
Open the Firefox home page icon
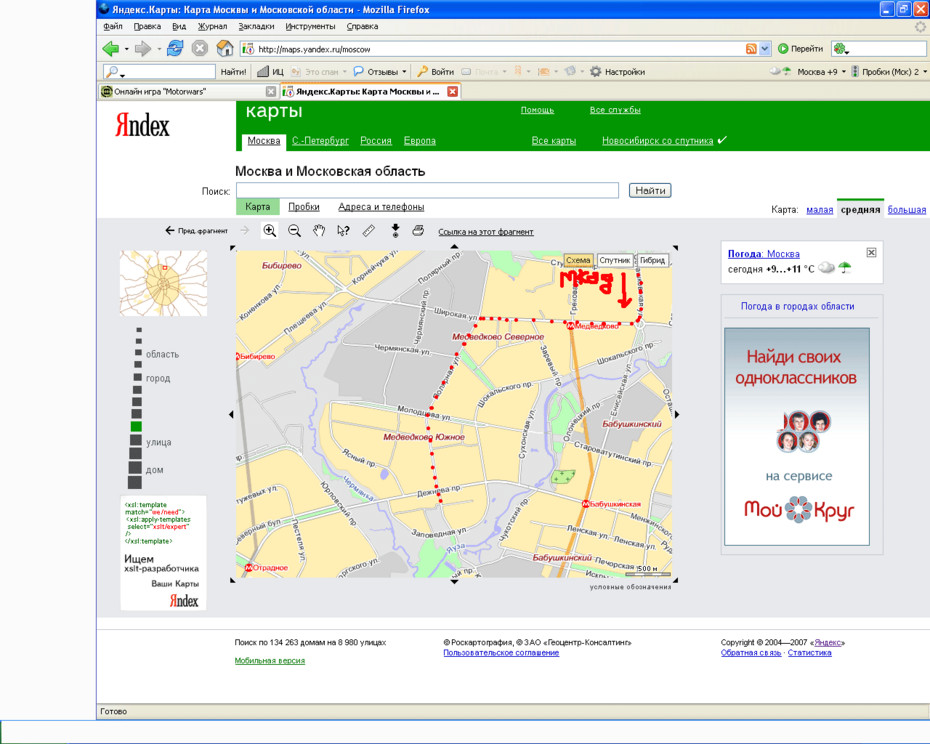point(225,49)
